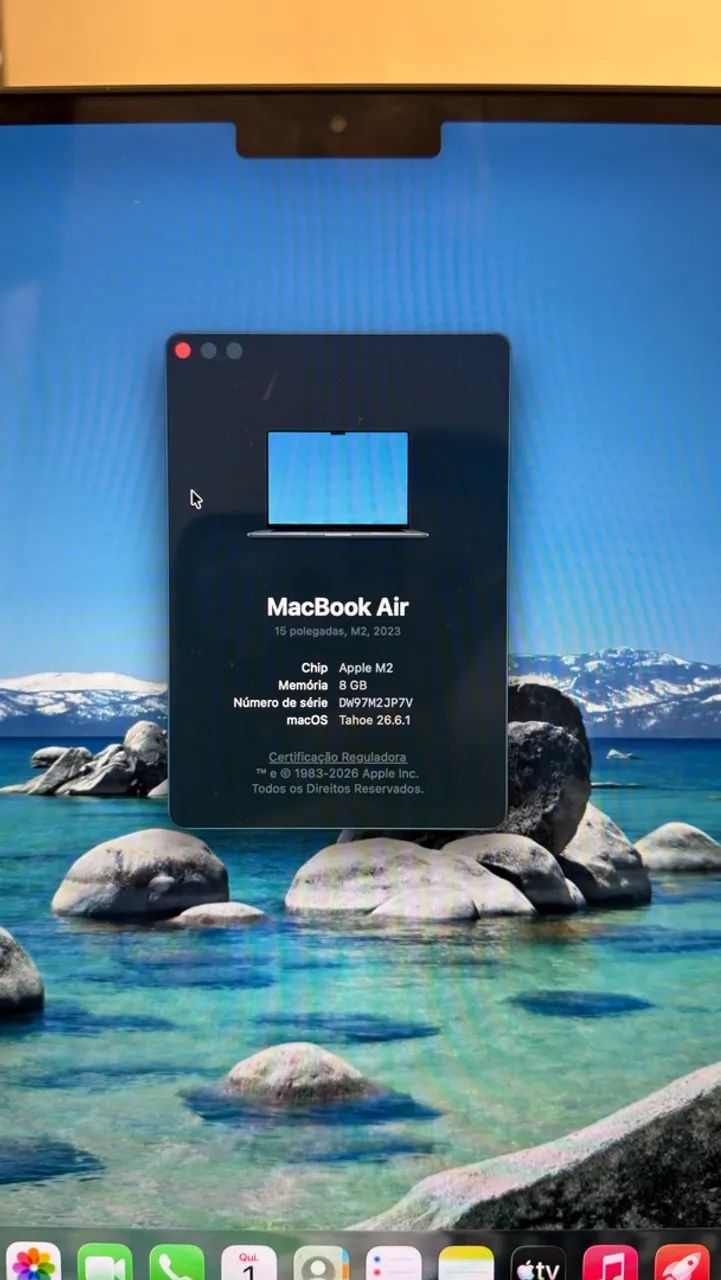
Task: Click the MacBook Air laptop image
Action: [x=338, y=484]
